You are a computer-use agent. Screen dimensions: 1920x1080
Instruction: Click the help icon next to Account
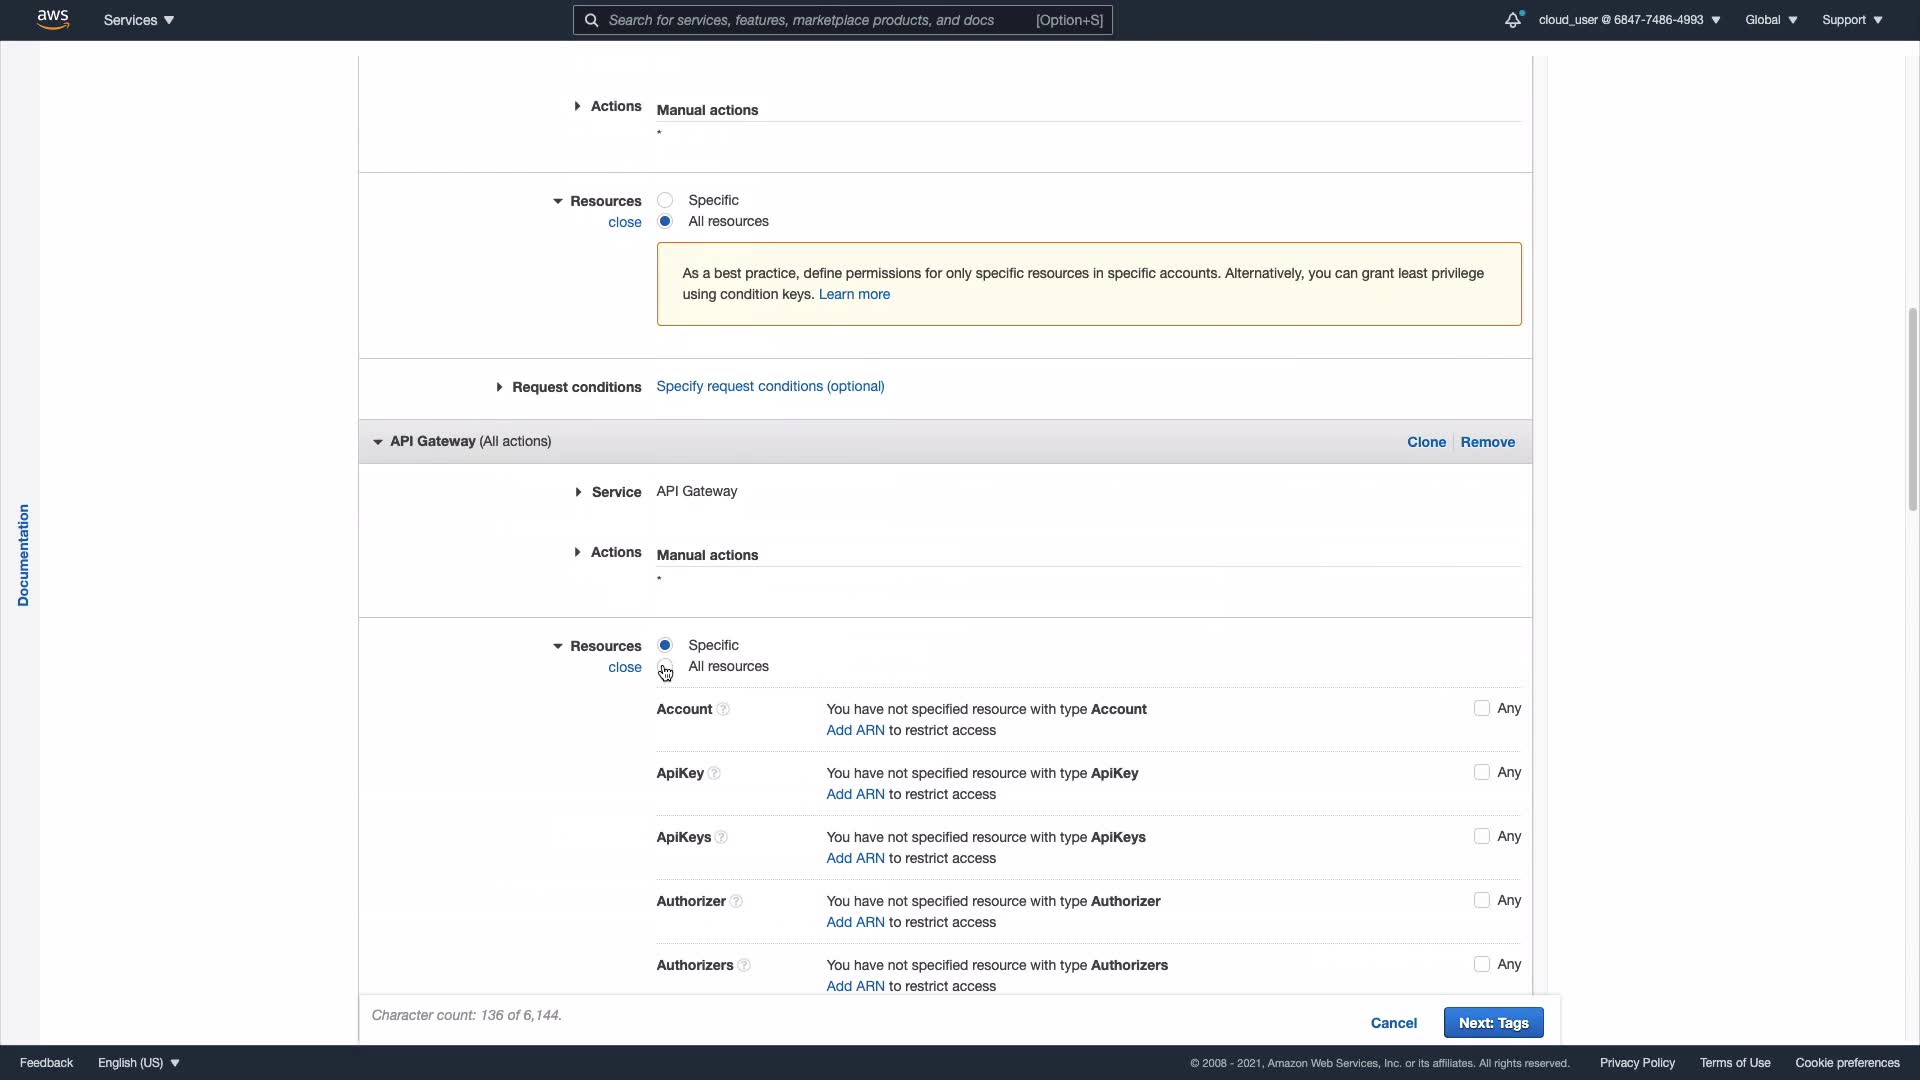[x=723, y=710]
